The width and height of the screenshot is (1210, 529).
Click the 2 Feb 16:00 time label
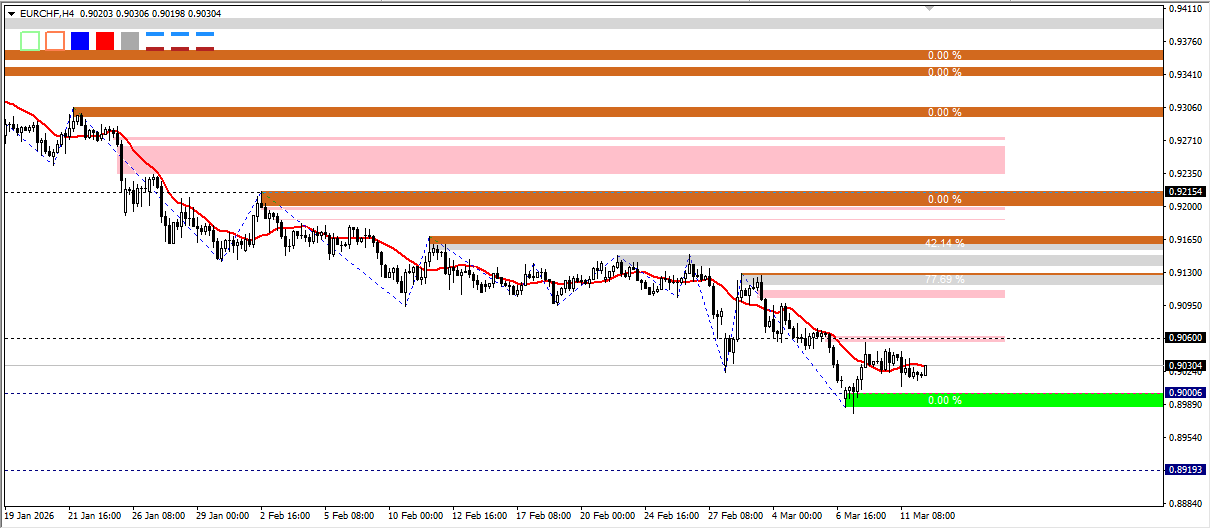287,517
